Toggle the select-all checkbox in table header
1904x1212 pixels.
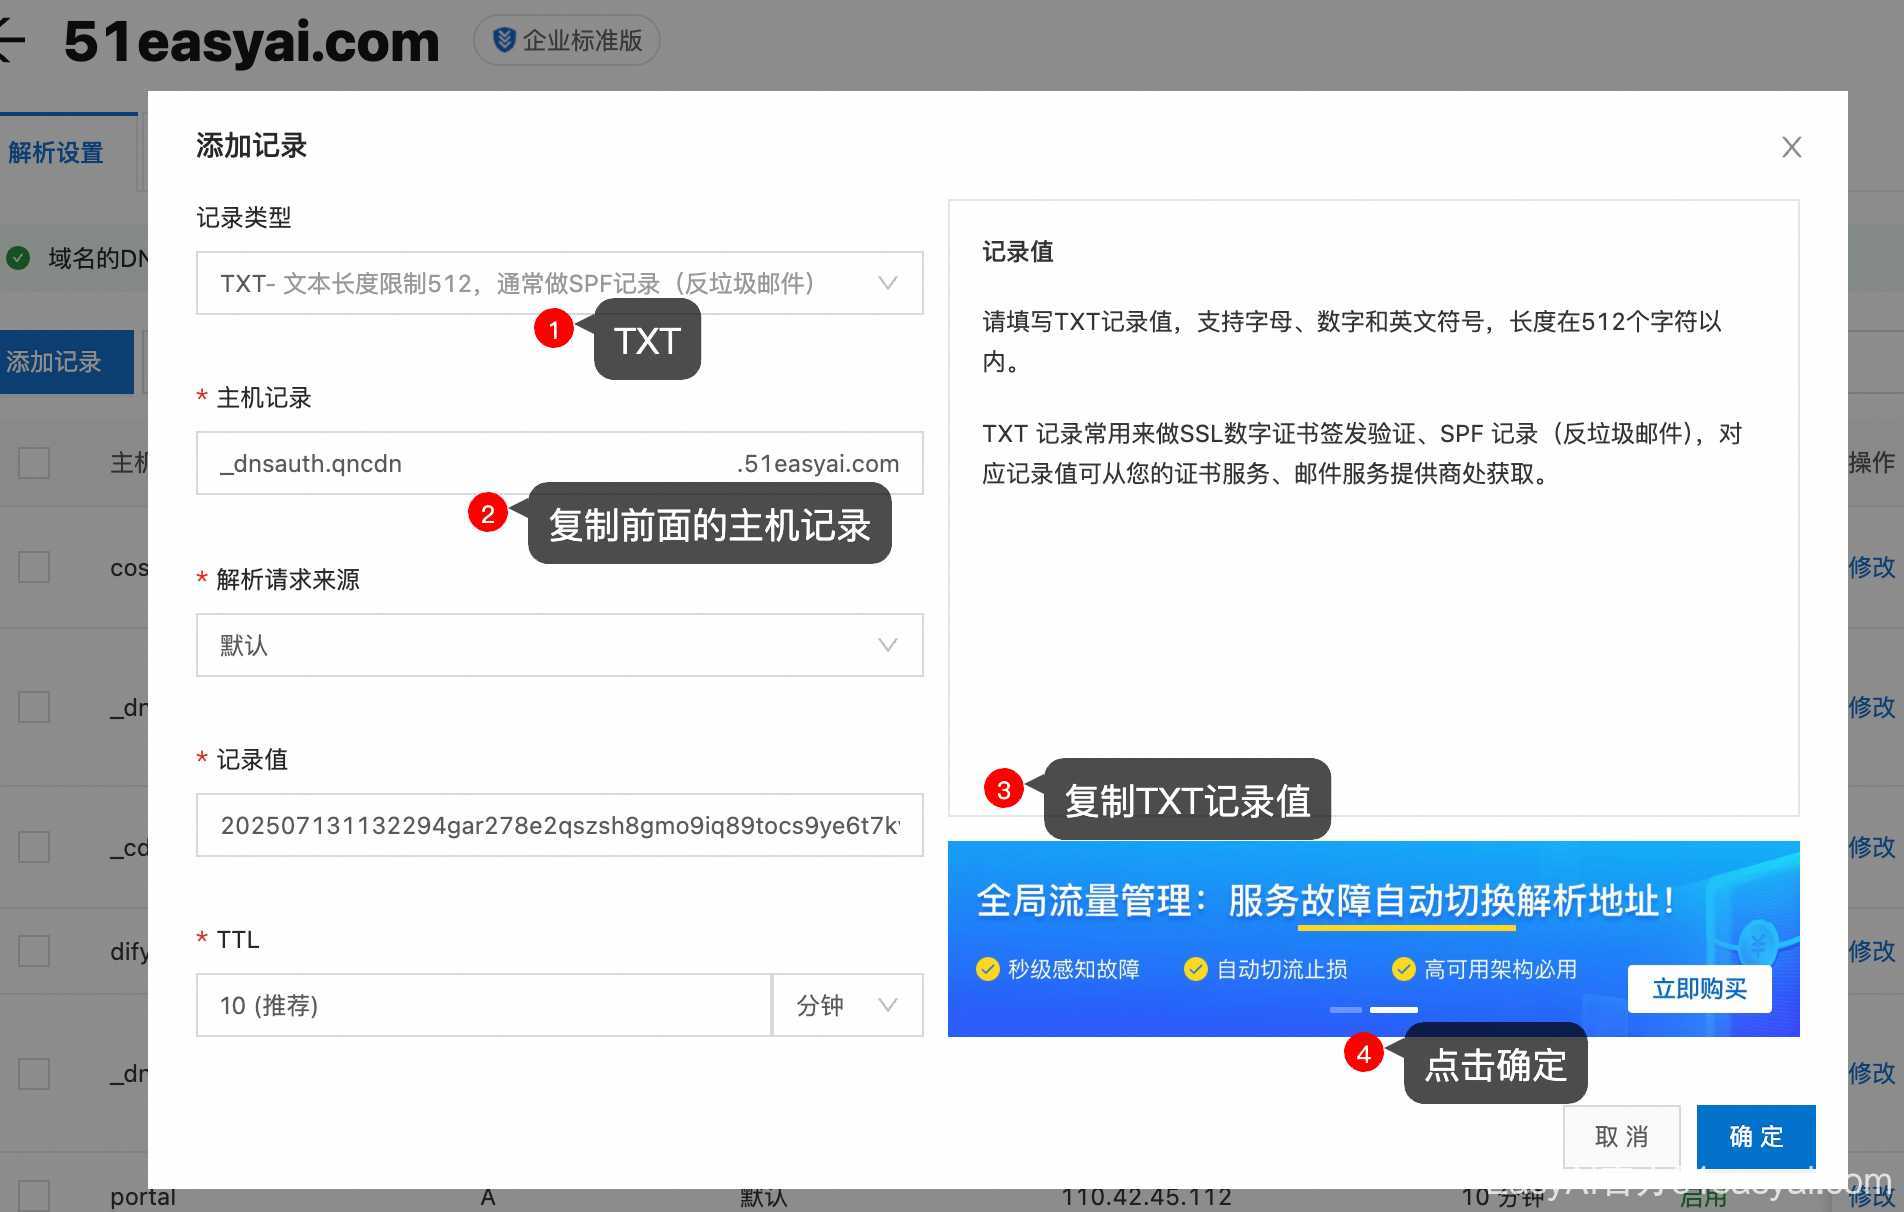tap(34, 463)
